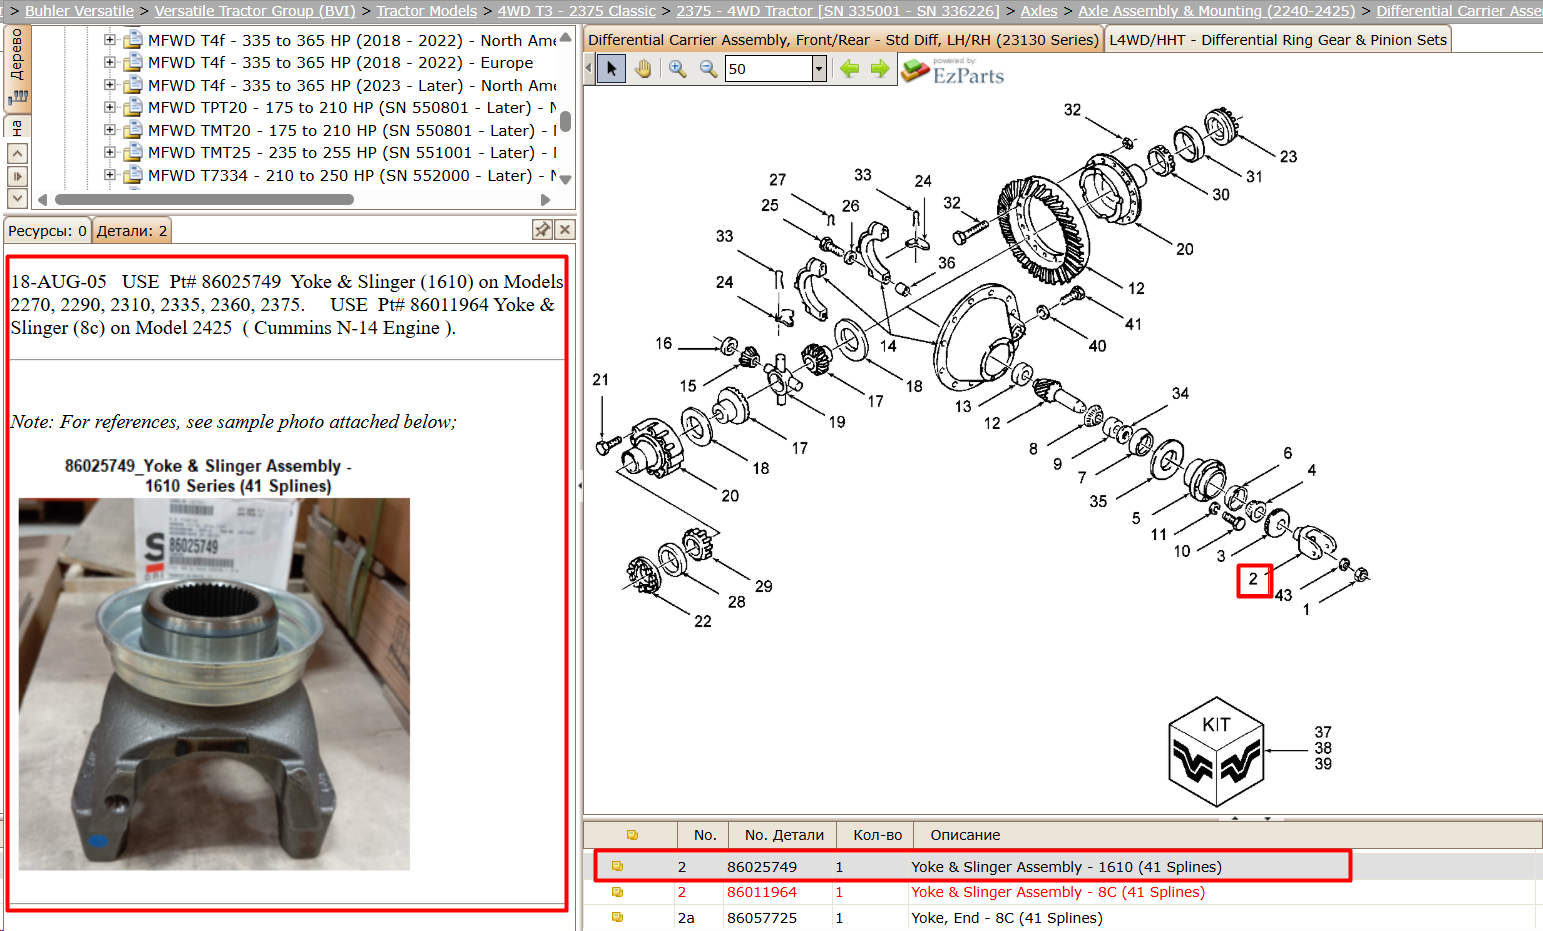Screen dimensions: 1543x931
Task: Select the arrow pointer tool
Action: click(x=611, y=69)
